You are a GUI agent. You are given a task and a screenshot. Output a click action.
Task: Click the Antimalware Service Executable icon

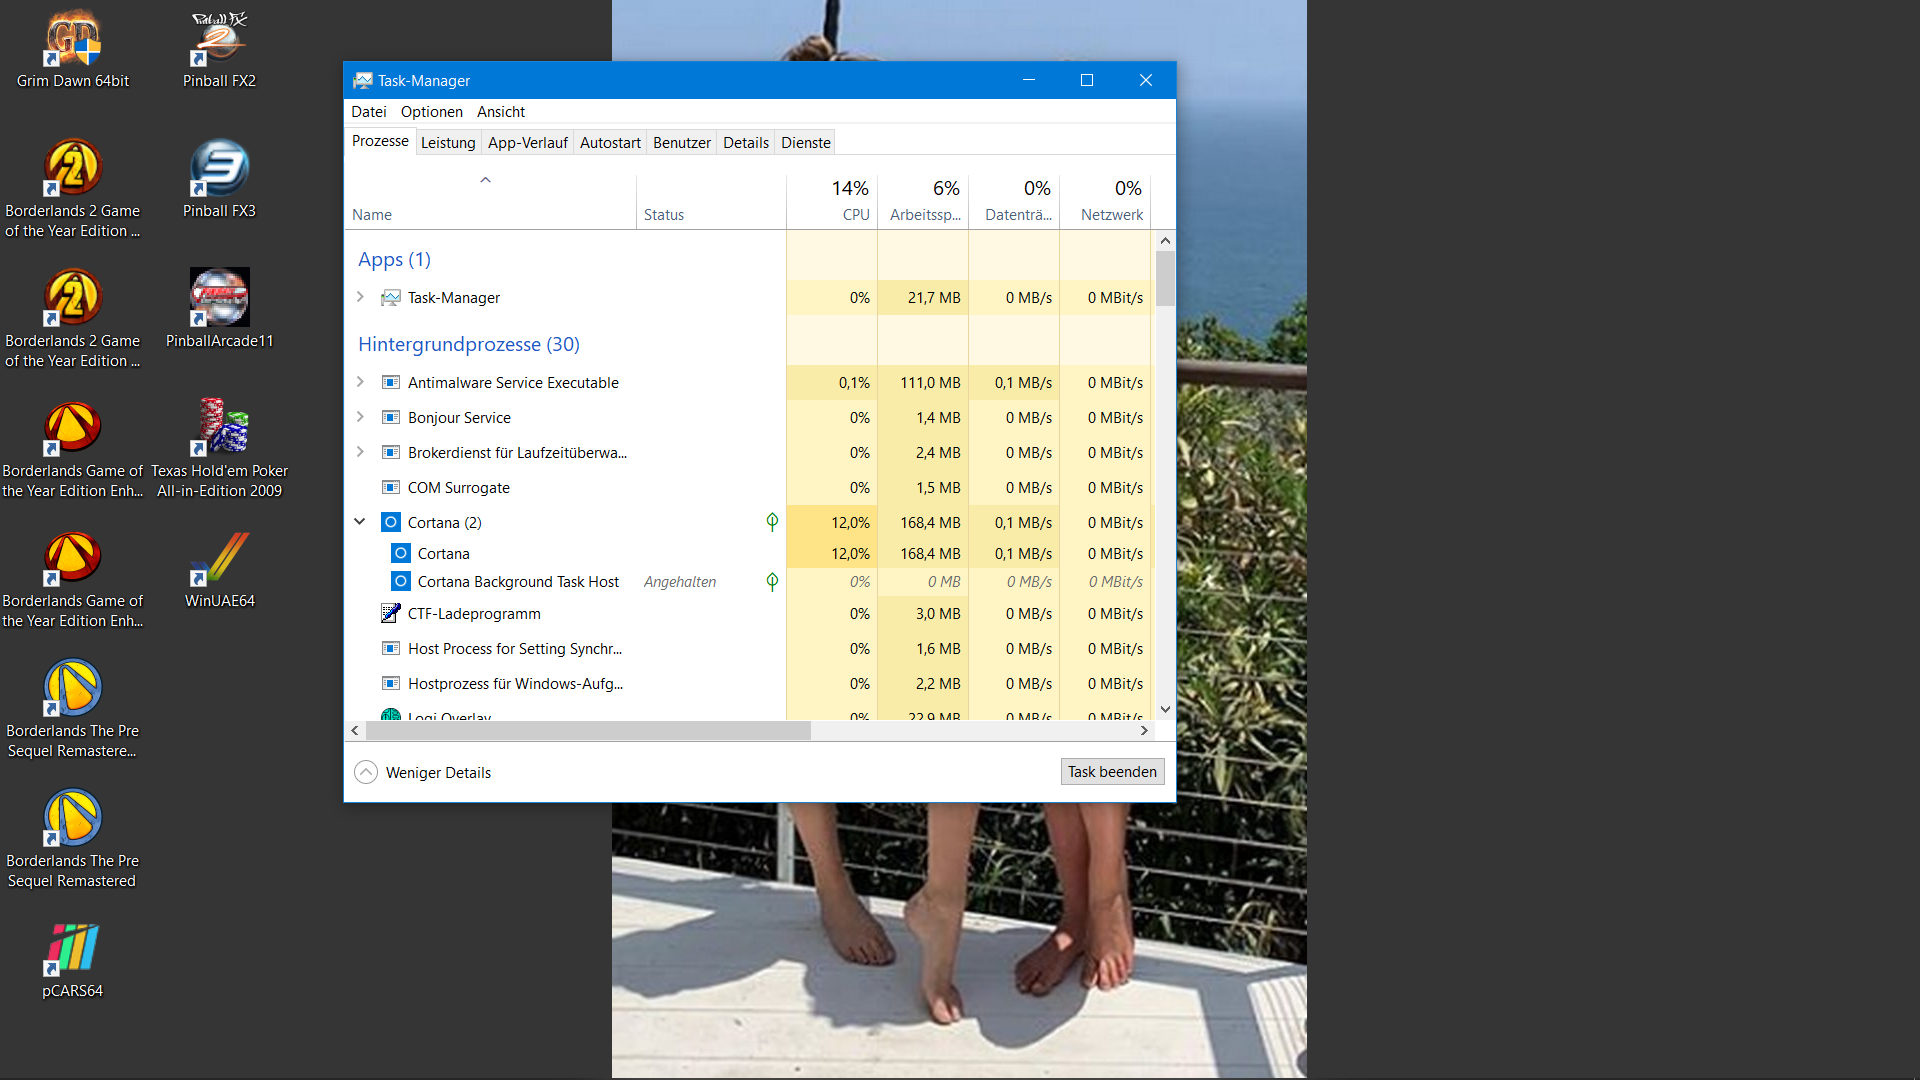tap(391, 382)
